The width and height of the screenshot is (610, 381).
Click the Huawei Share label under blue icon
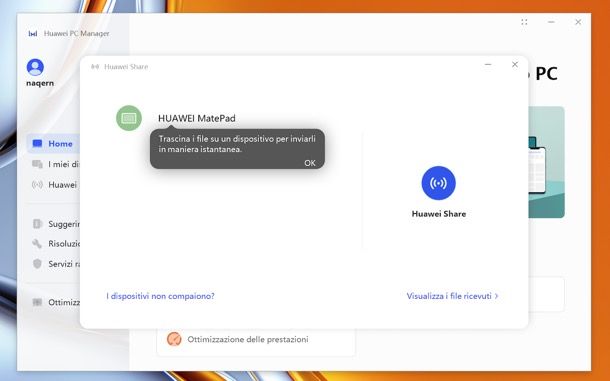point(439,214)
